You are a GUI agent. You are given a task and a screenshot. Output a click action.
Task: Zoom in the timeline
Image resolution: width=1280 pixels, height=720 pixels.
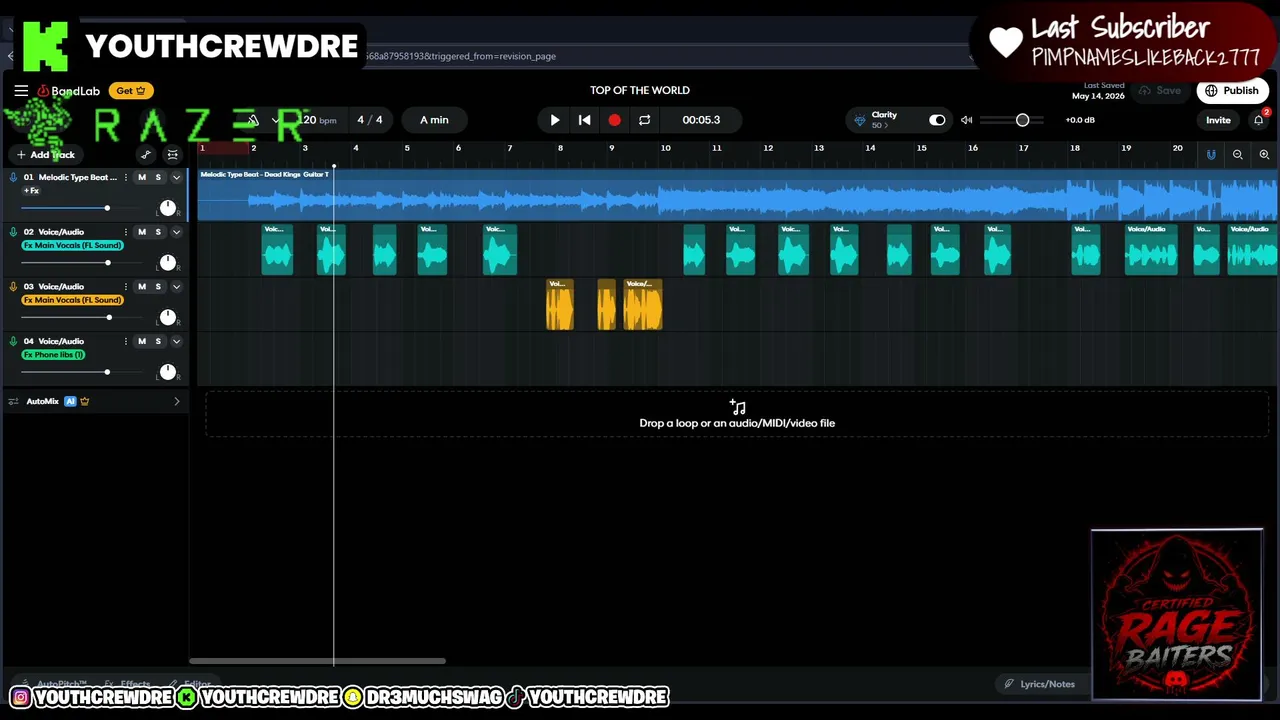click(1264, 155)
